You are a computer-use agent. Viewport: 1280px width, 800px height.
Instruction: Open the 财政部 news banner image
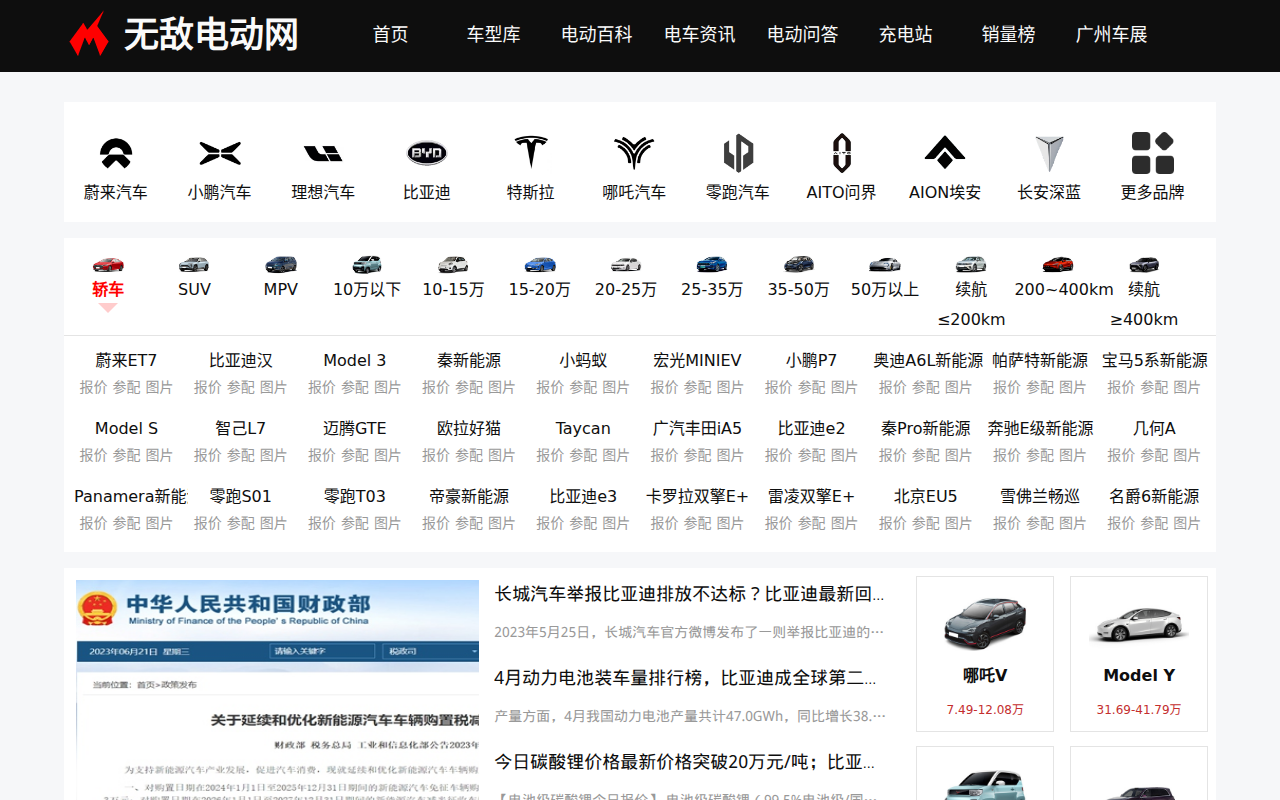click(x=278, y=690)
